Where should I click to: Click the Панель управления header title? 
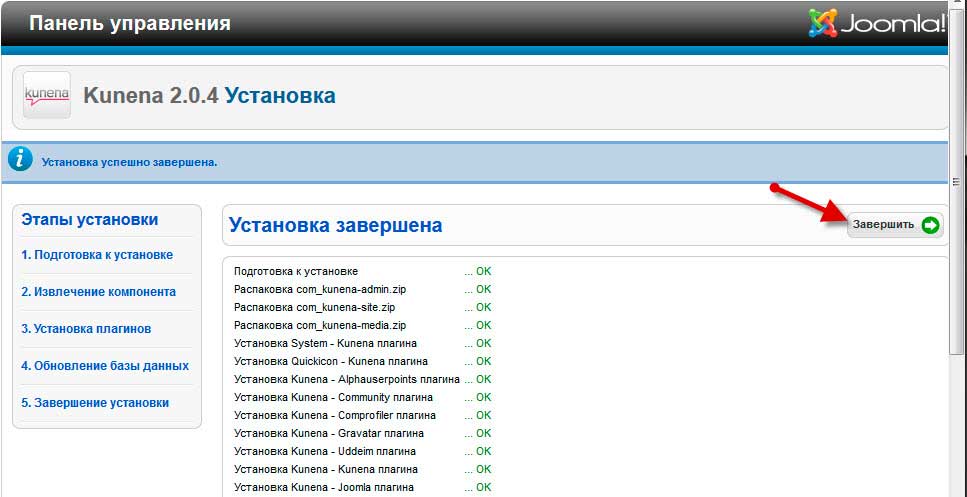(x=130, y=23)
